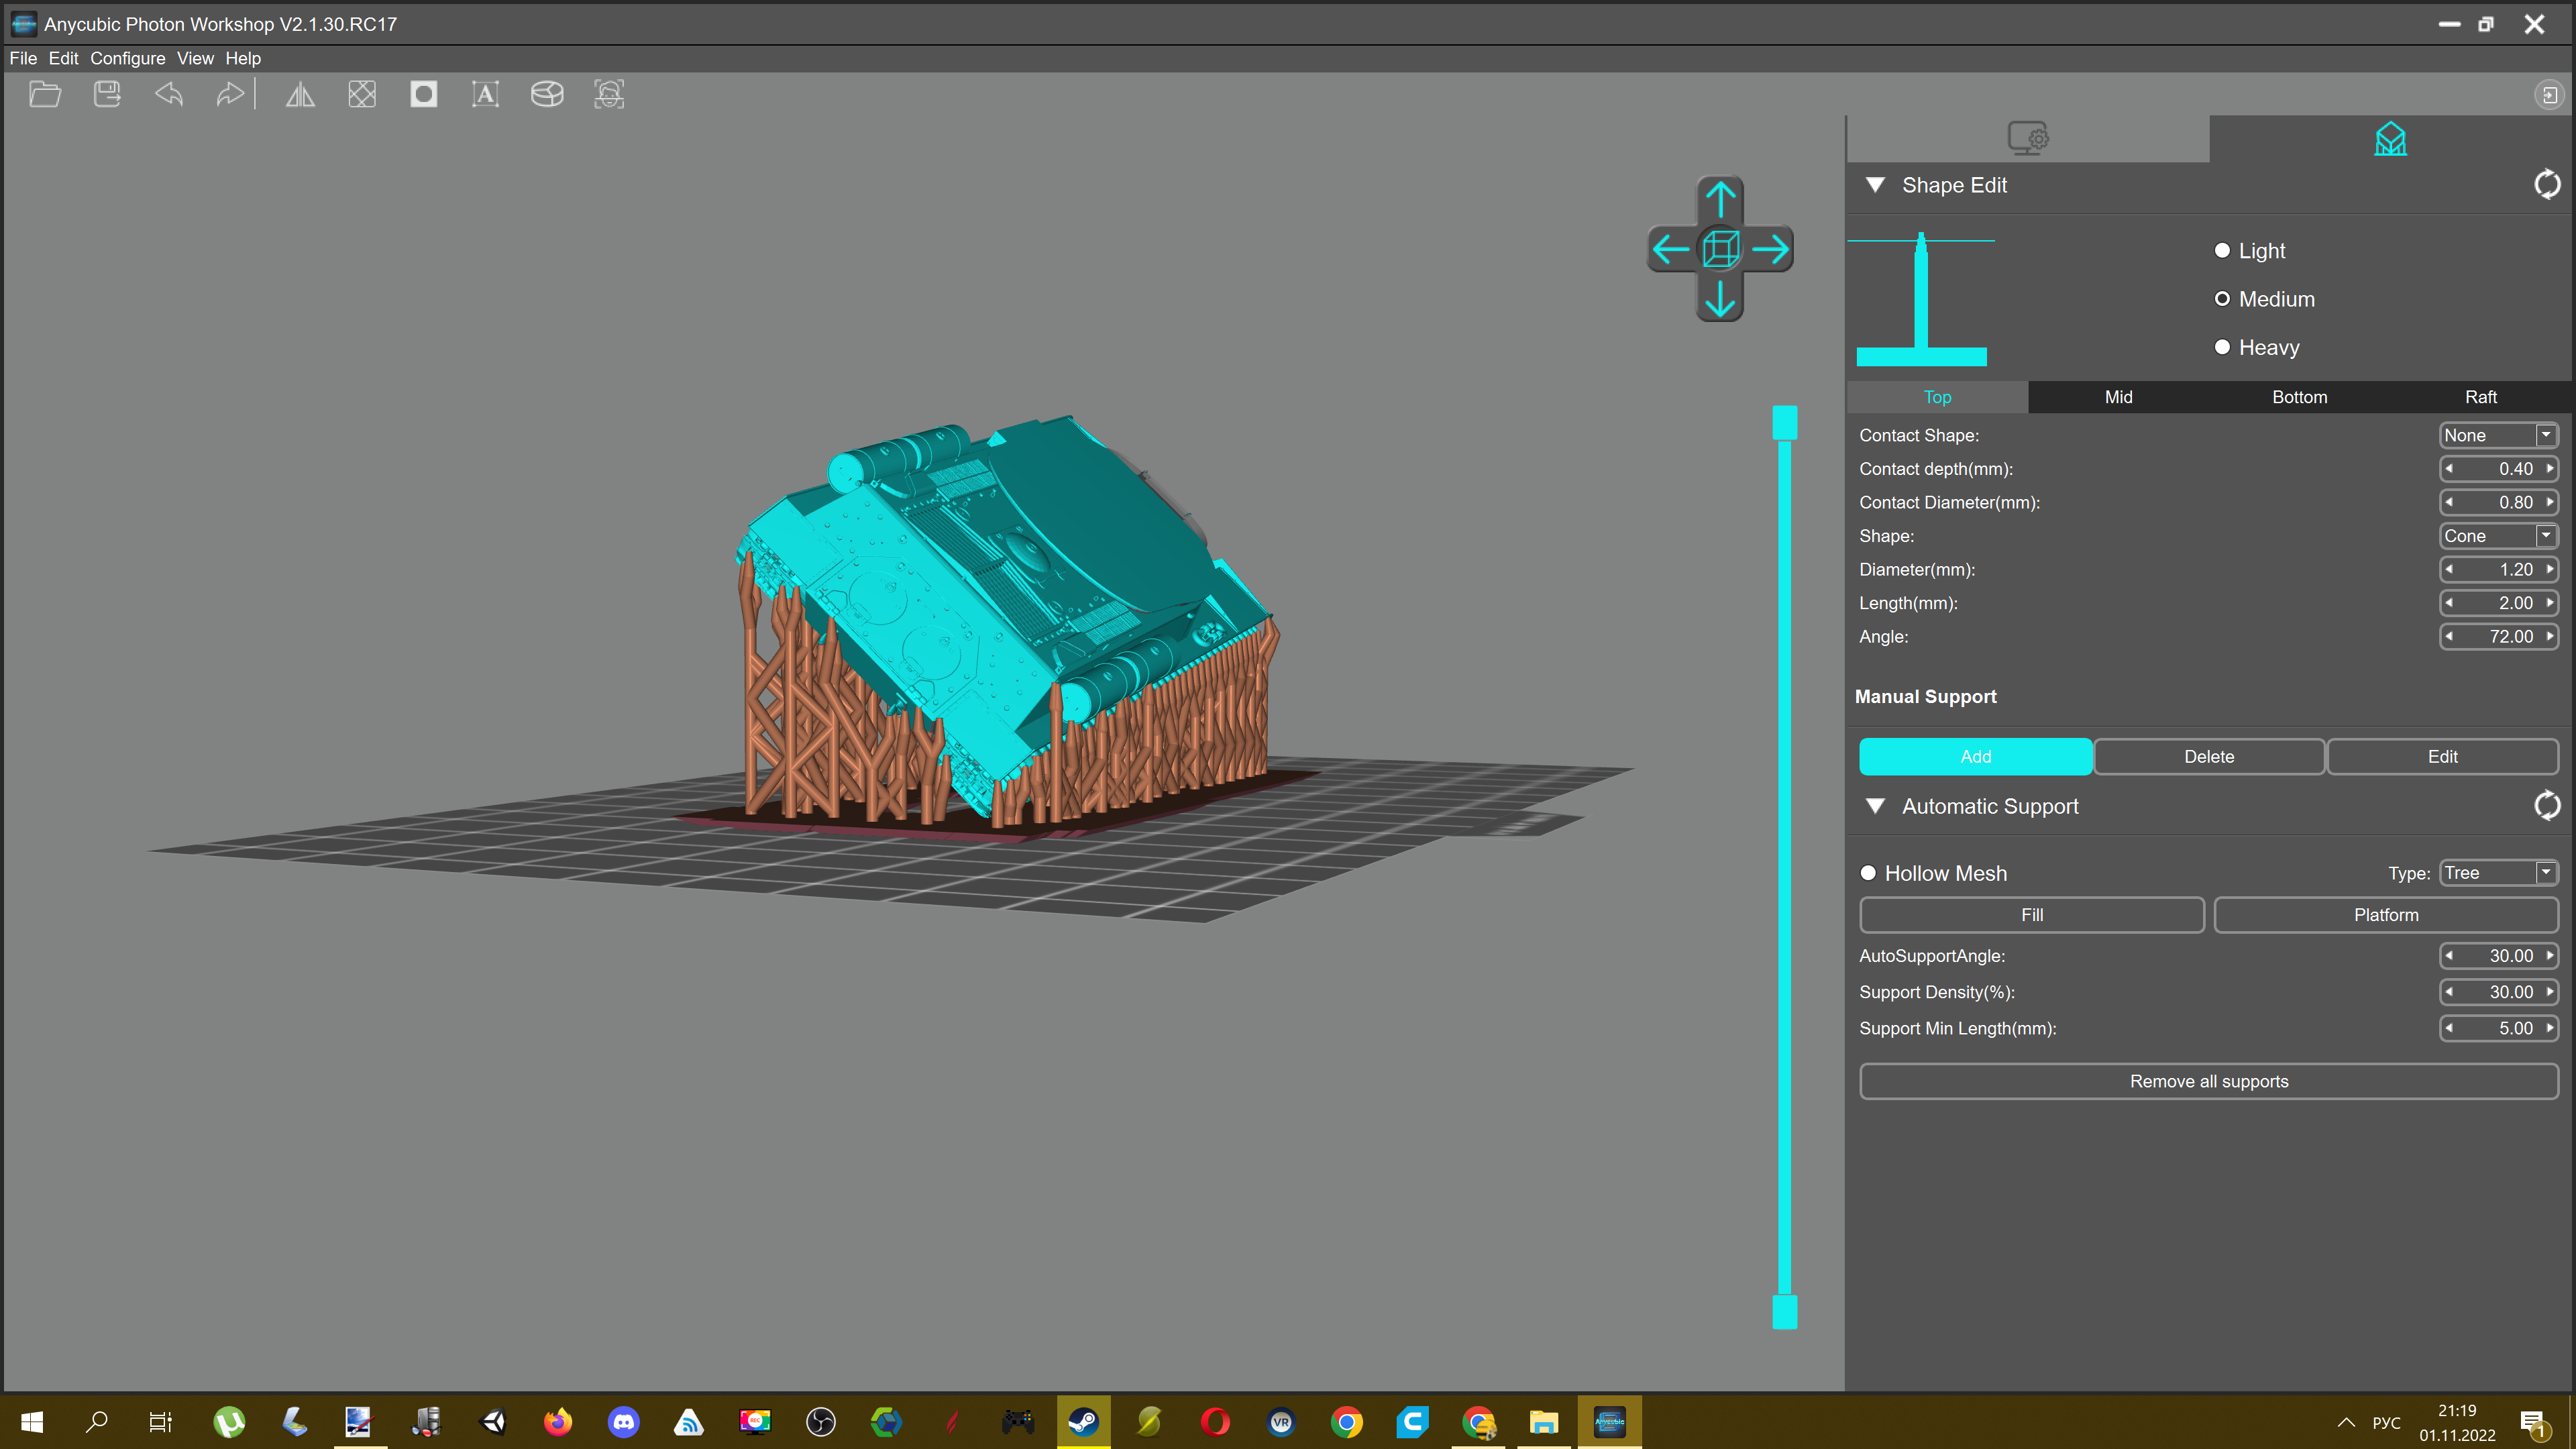Click the Platform auto support button
The height and width of the screenshot is (1449, 2576).
click(x=2385, y=915)
